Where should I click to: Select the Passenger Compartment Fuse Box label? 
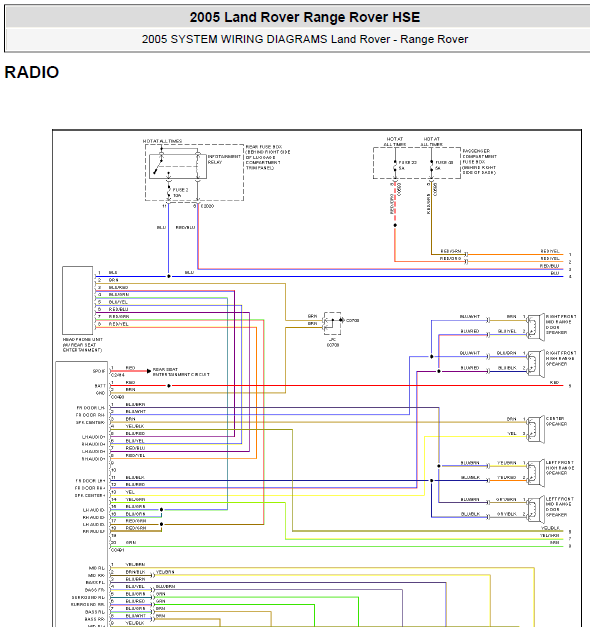[x=479, y=162]
